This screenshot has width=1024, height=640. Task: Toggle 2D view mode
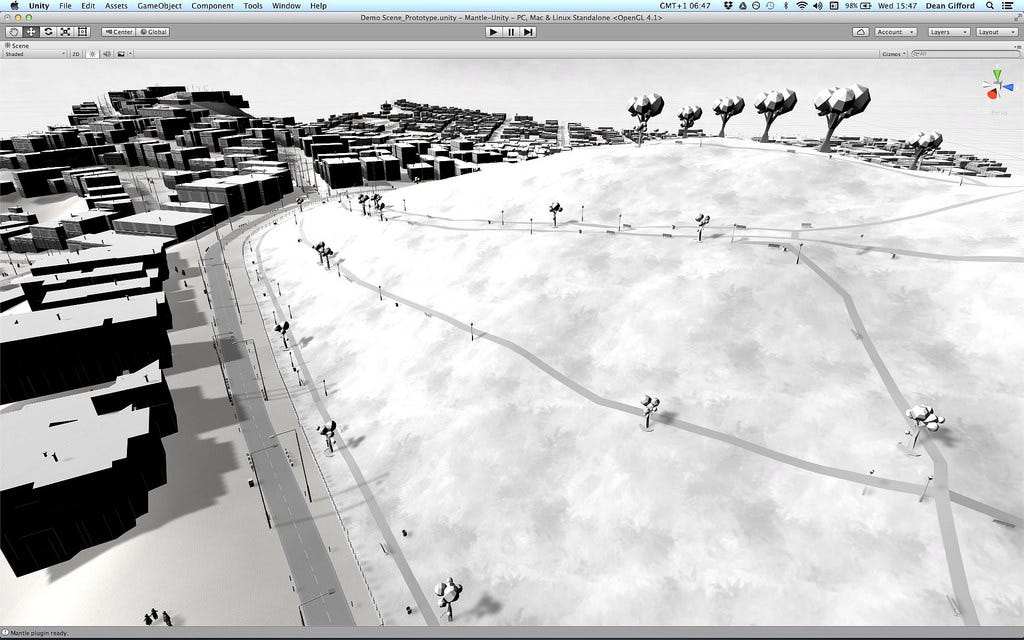pos(75,52)
